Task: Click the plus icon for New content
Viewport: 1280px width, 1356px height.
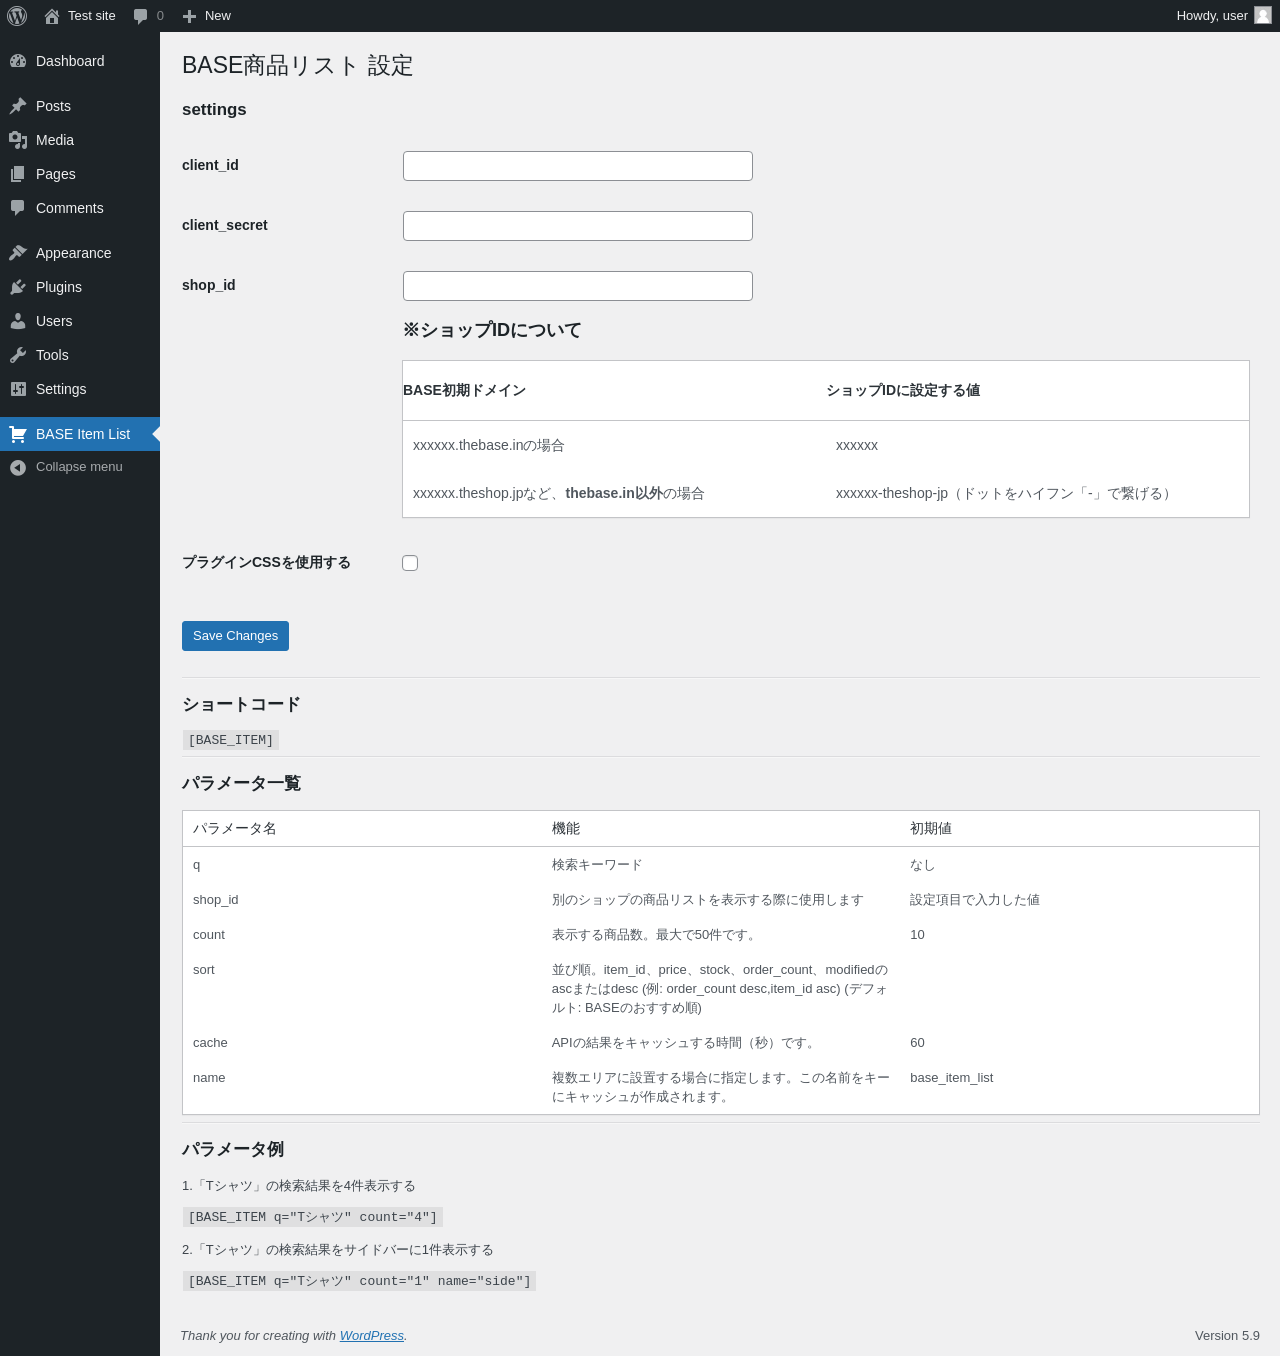Action: [x=189, y=16]
